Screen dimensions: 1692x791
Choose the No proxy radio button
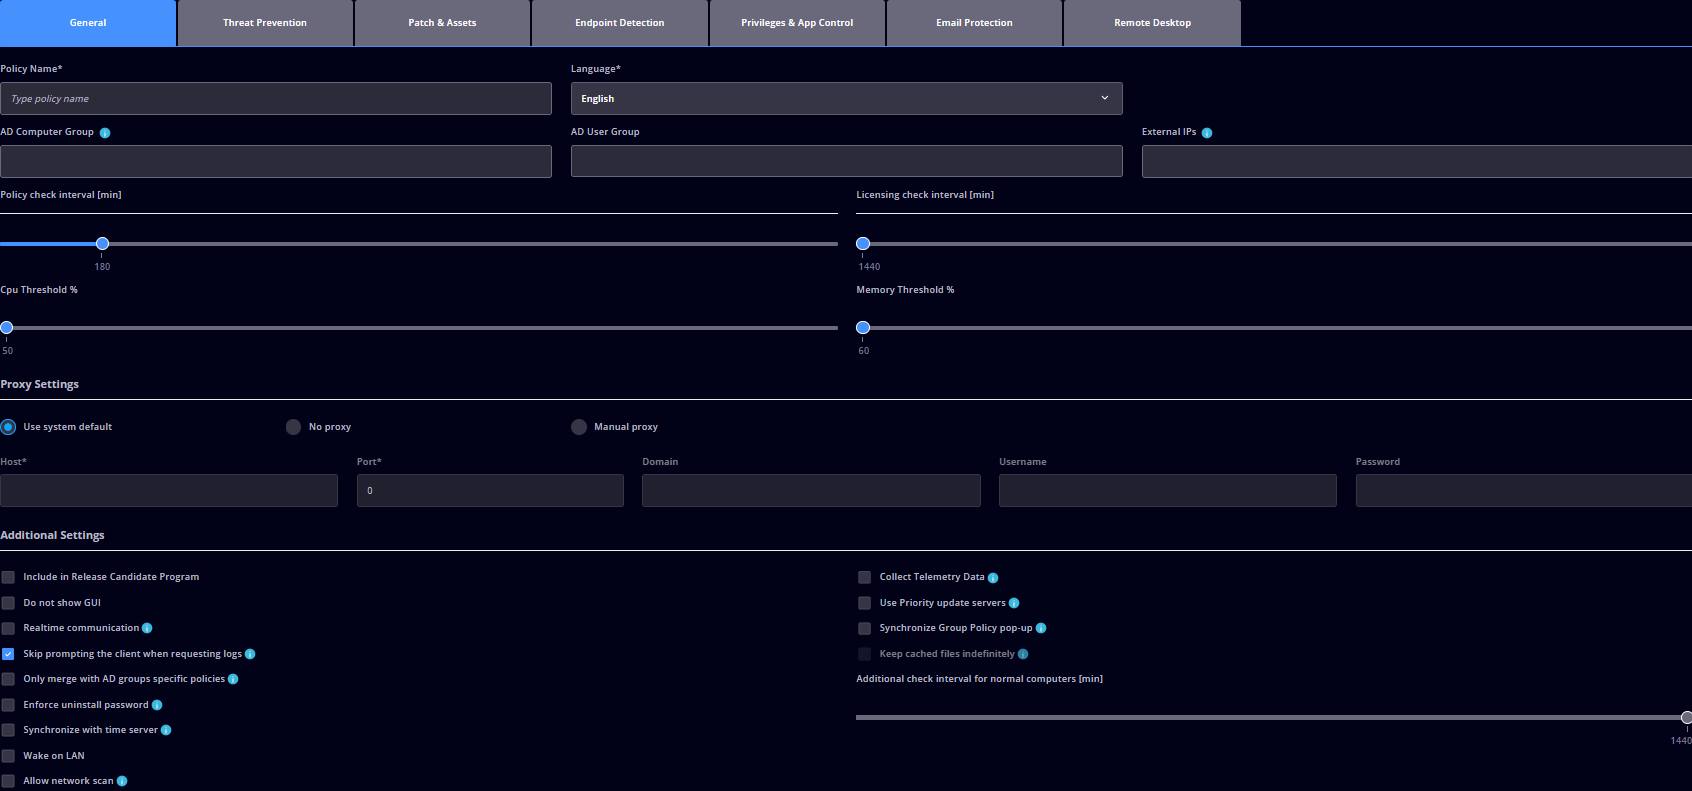tap(293, 427)
